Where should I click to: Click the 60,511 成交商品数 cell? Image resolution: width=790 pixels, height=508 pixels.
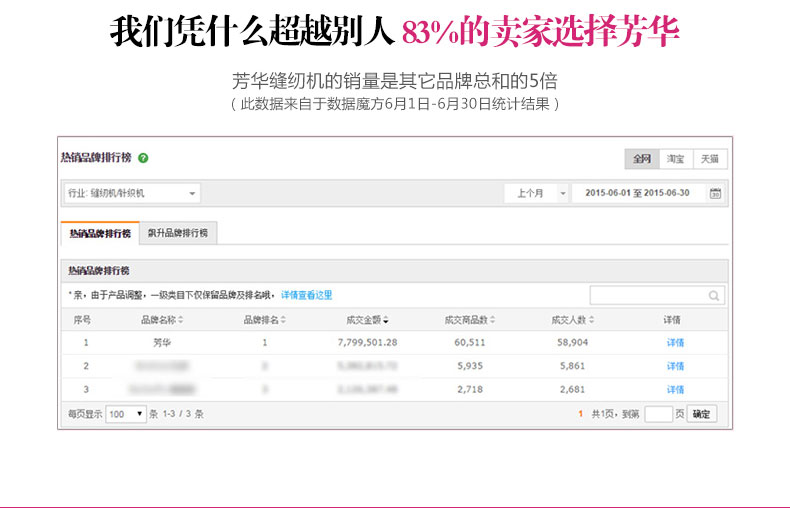click(470, 343)
